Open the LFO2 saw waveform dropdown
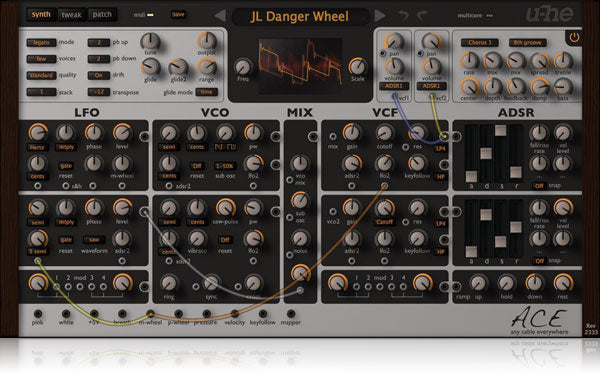The height and width of the screenshot is (375, 600). 94,240
